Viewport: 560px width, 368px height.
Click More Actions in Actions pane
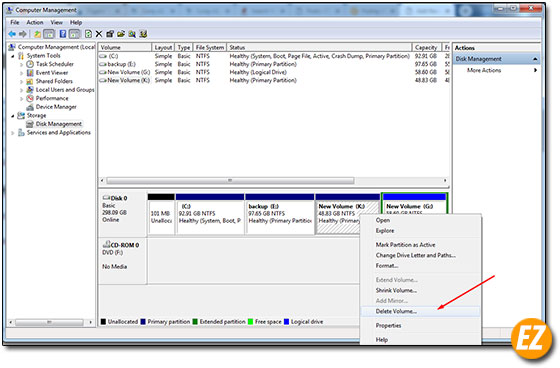[484, 70]
